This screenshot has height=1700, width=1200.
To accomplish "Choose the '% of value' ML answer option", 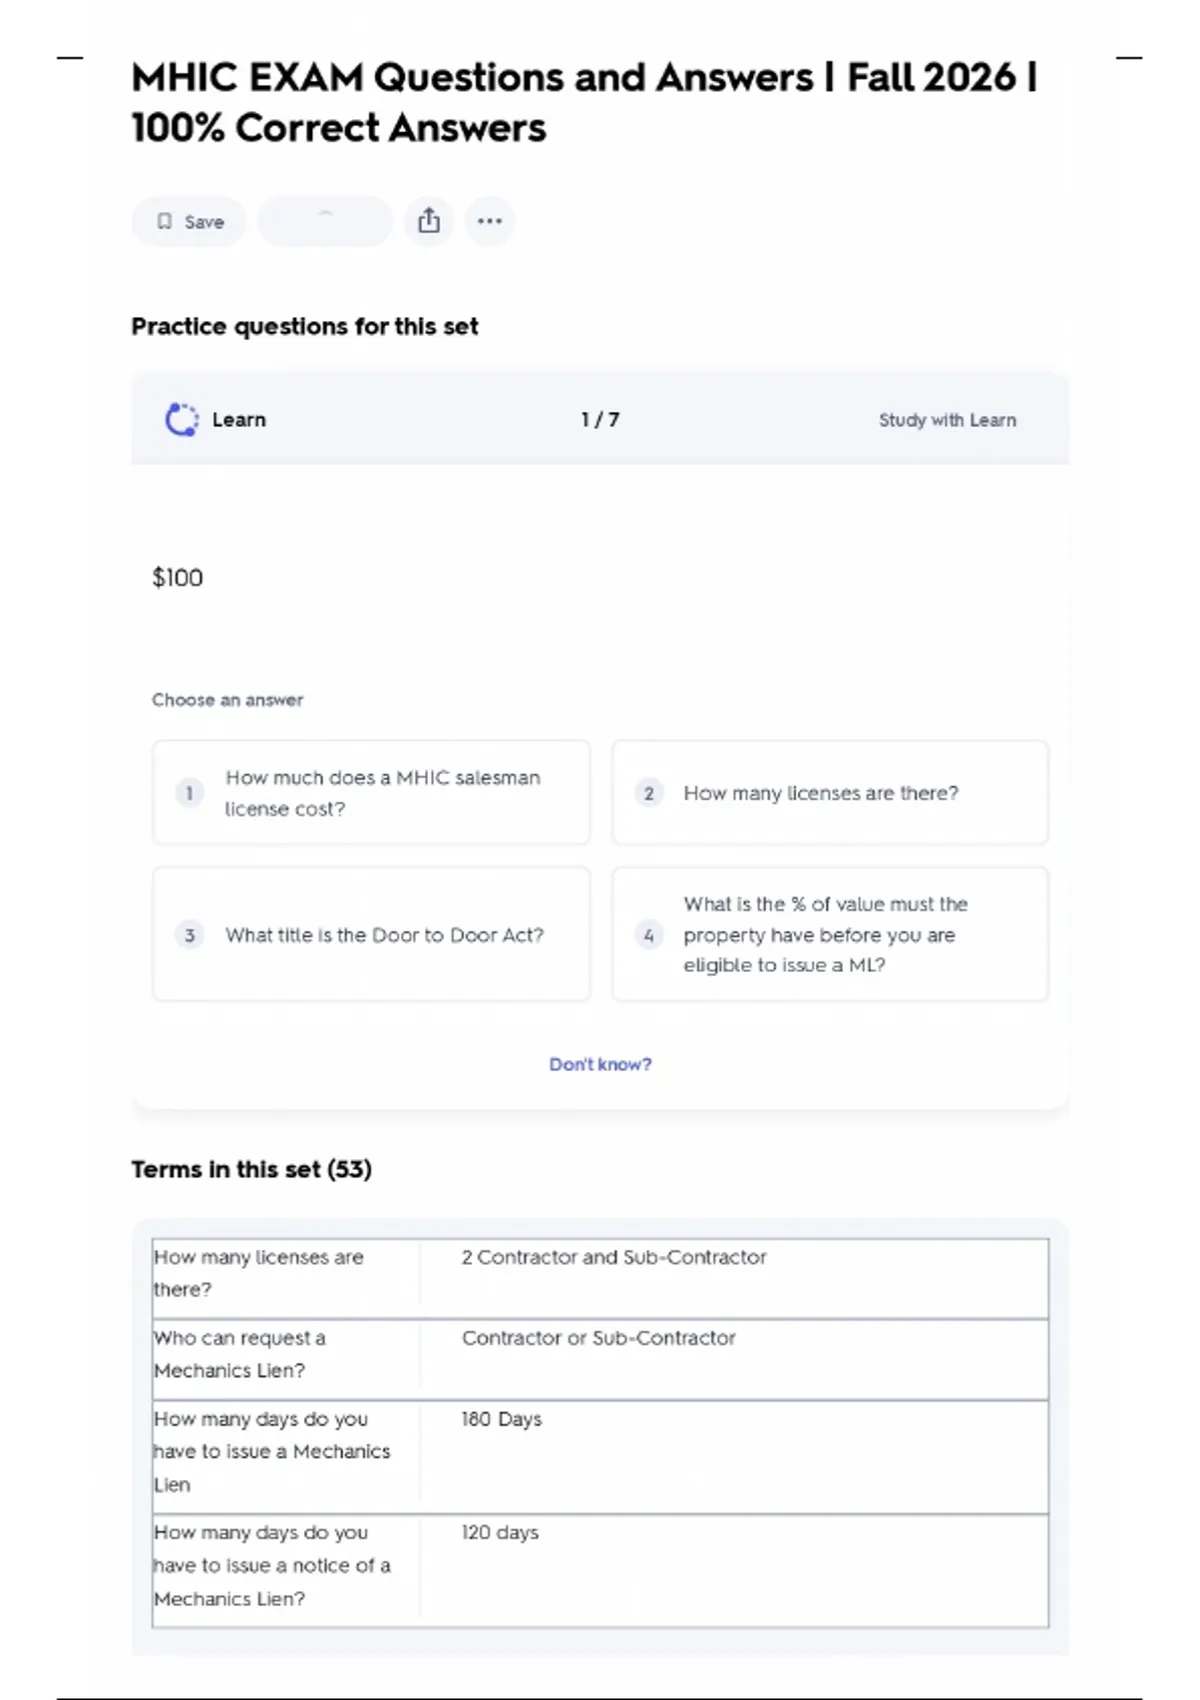I will (830, 934).
